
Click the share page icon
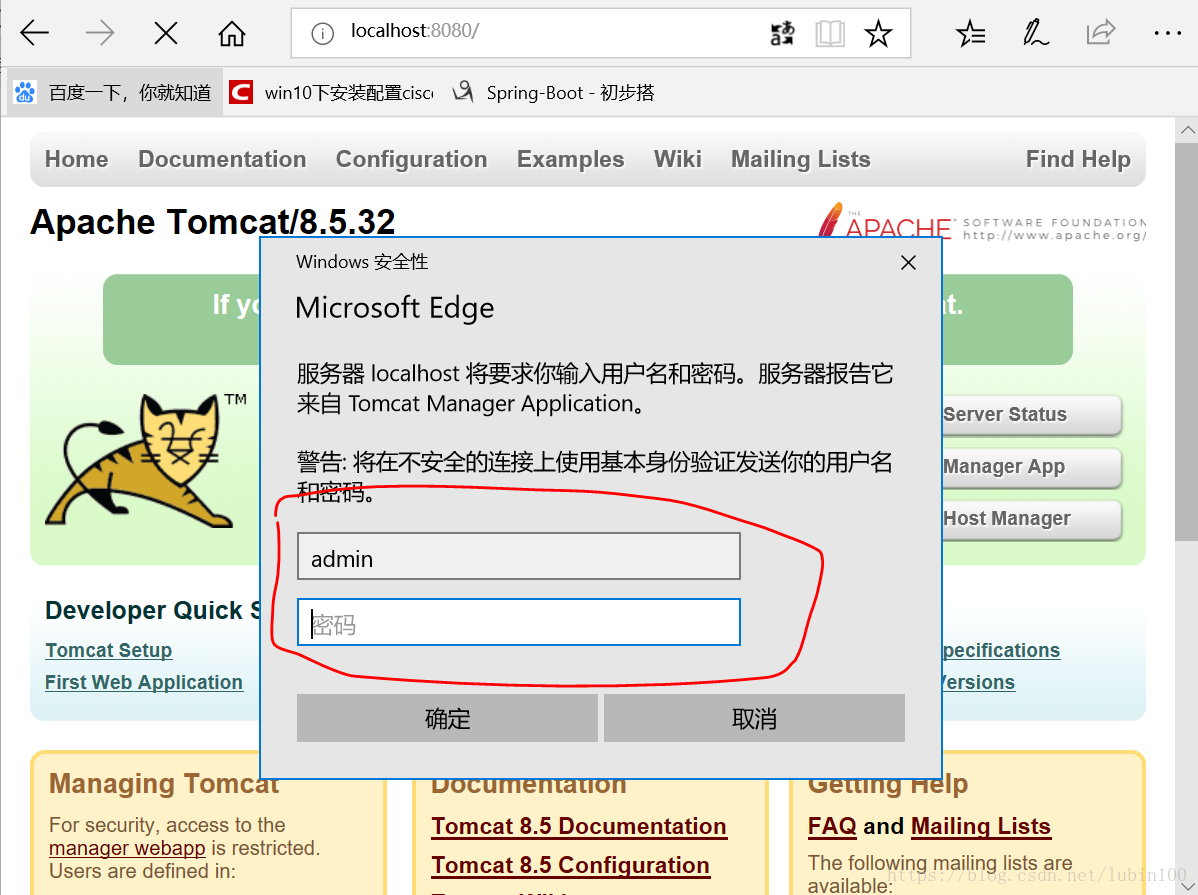coord(1101,33)
